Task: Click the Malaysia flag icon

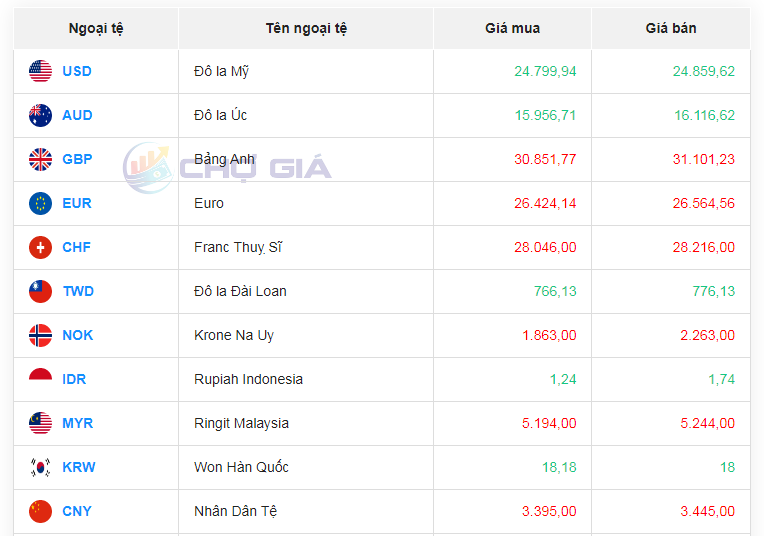Action: 40,423
